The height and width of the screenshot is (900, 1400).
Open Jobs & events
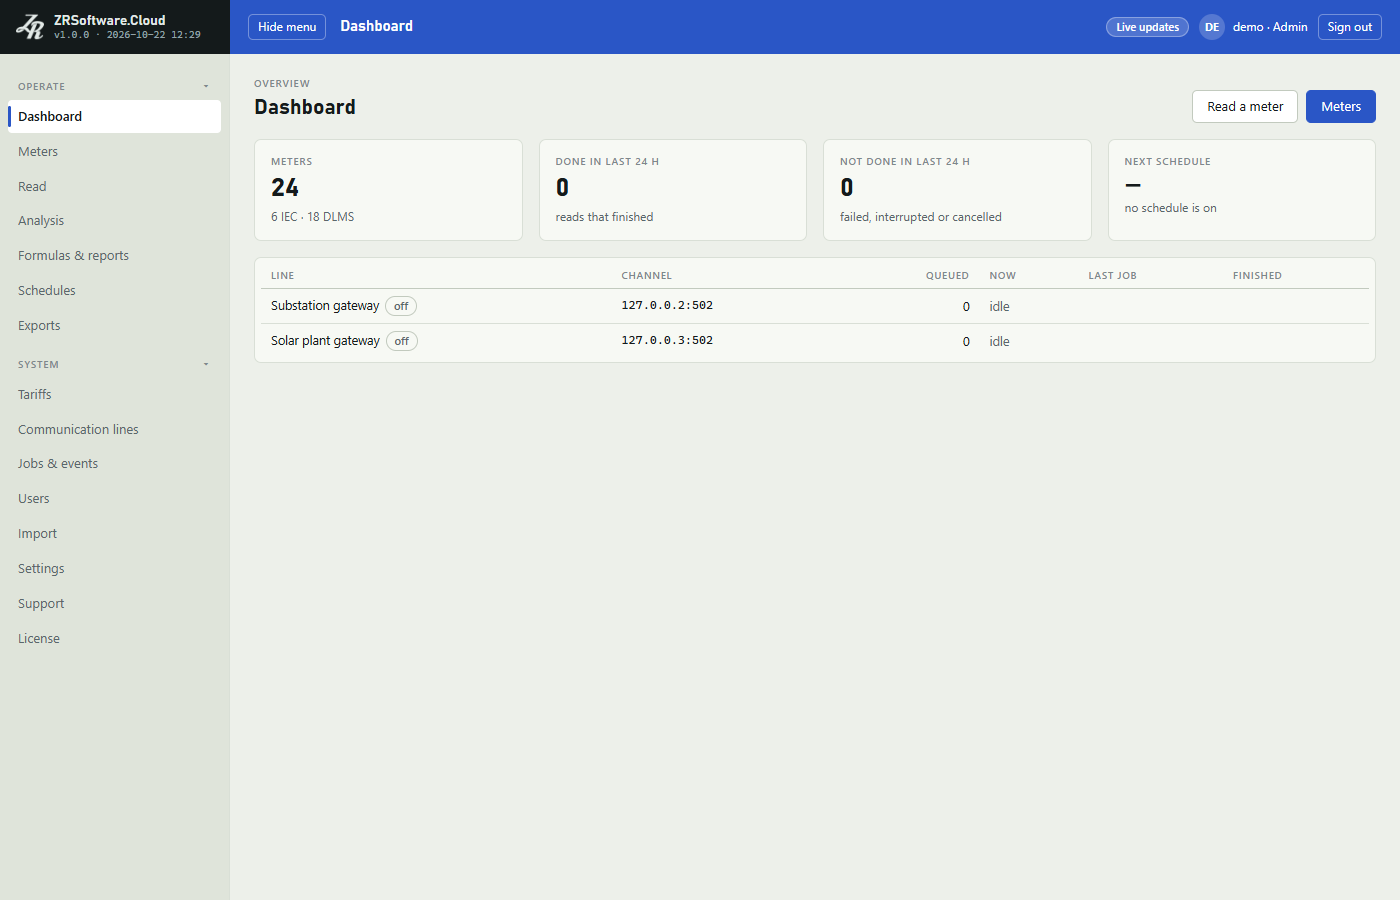click(x=115, y=463)
